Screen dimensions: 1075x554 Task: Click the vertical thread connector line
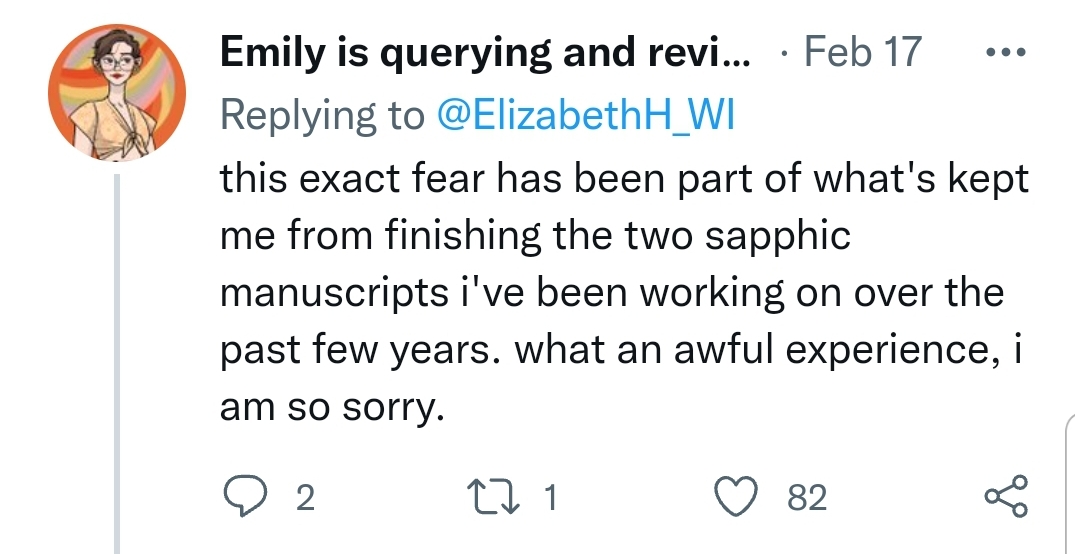[x=117, y=363]
